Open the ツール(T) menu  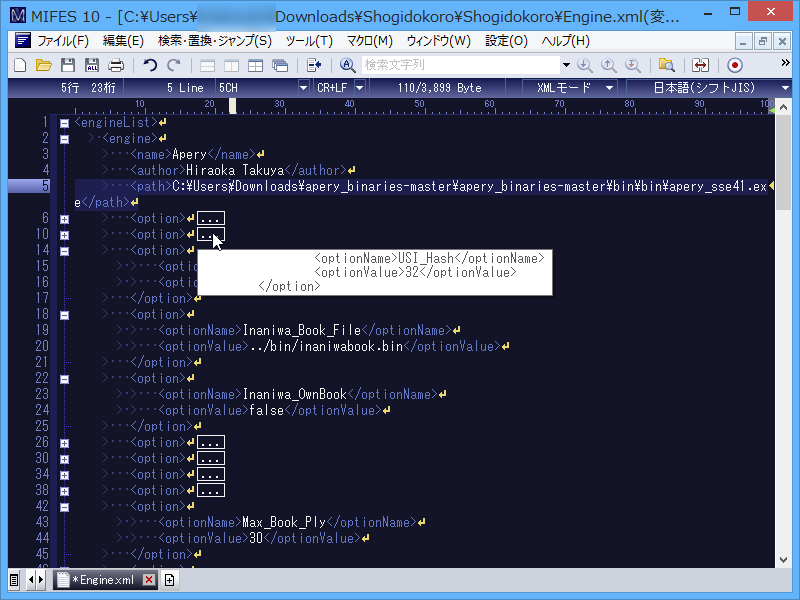pyautogui.click(x=309, y=40)
